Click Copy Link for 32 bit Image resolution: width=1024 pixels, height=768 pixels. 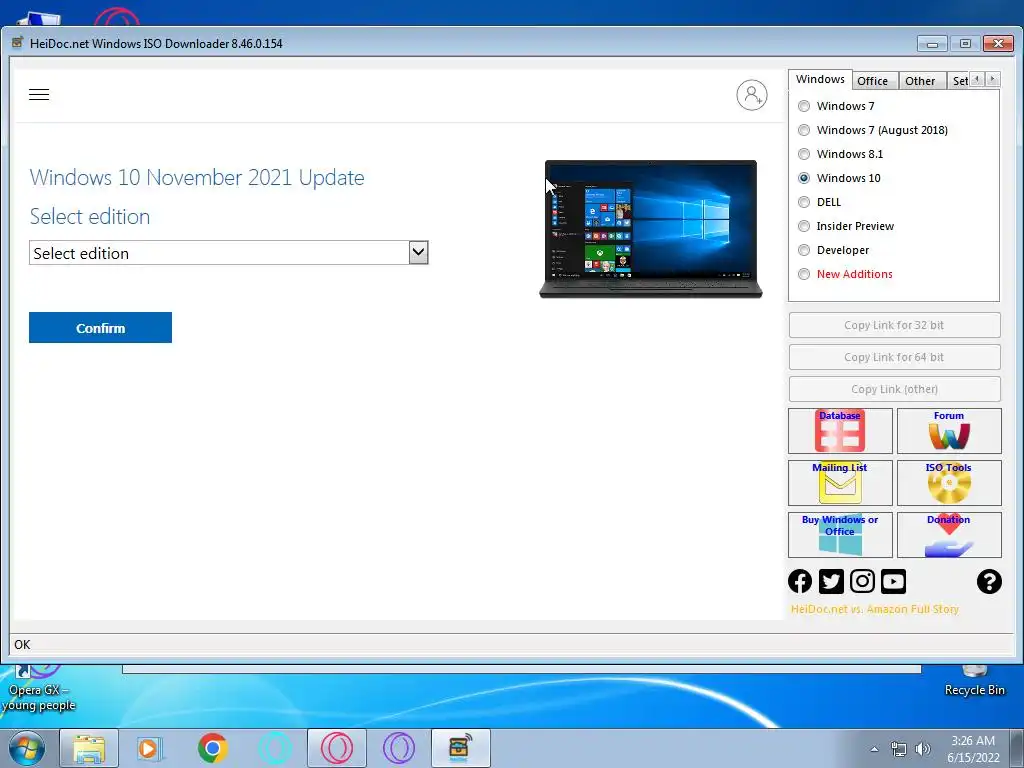pos(894,325)
